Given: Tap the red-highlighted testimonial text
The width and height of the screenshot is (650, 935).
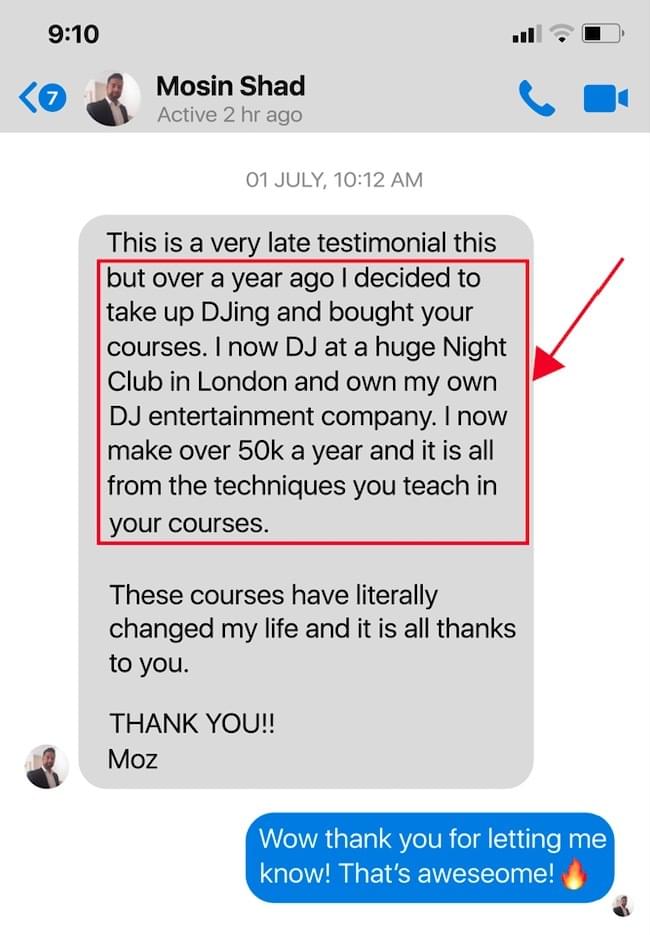Looking at the screenshot, I should point(312,401).
